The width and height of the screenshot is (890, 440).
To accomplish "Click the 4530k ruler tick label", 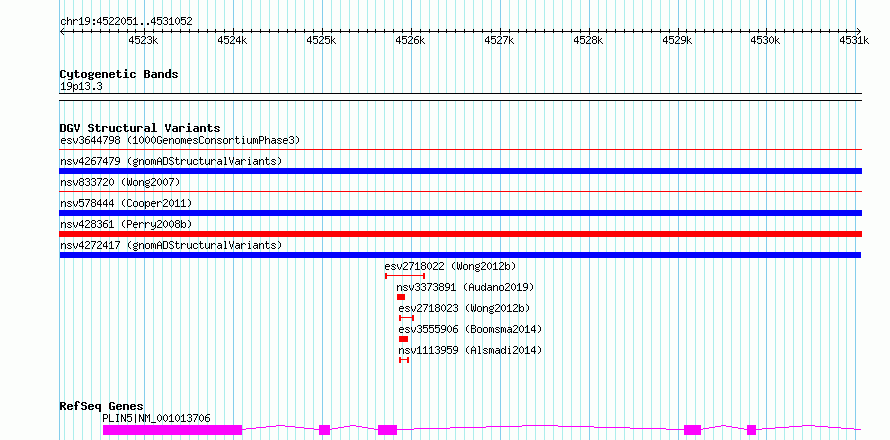I will pyautogui.click(x=766, y=40).
